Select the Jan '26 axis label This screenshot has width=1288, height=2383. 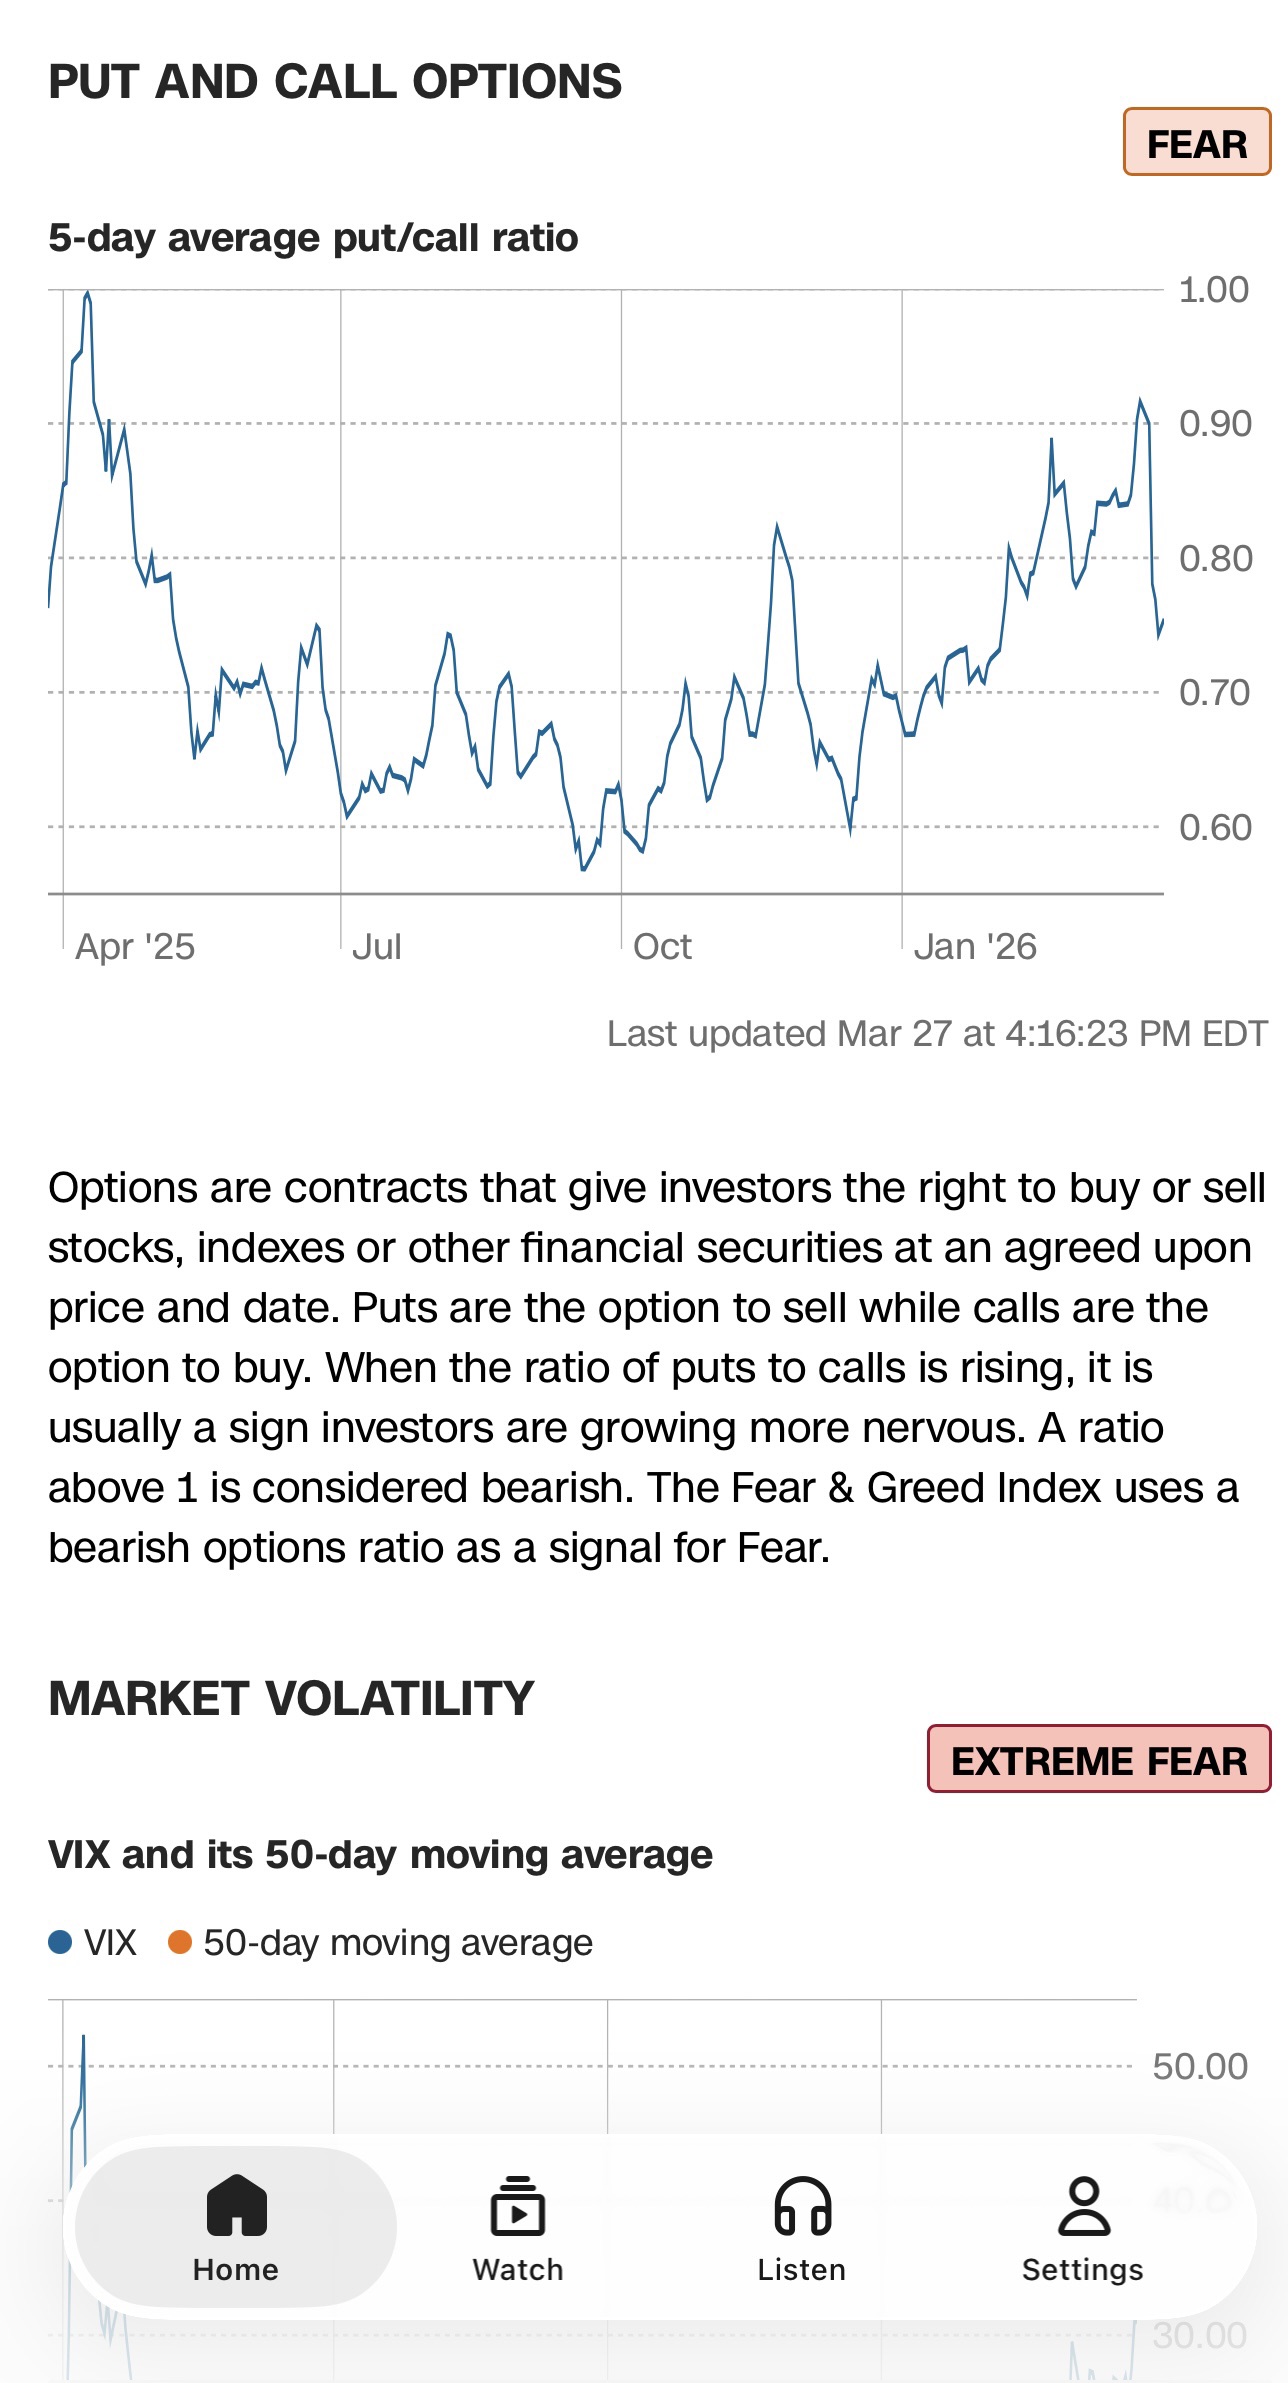[x=975, y=946]
